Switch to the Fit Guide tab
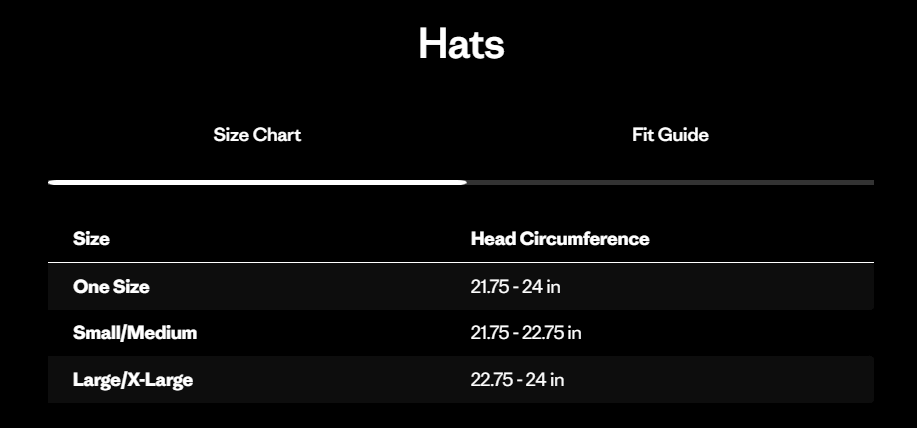This screenshot has width=917, height=428. tap(670, 135)
